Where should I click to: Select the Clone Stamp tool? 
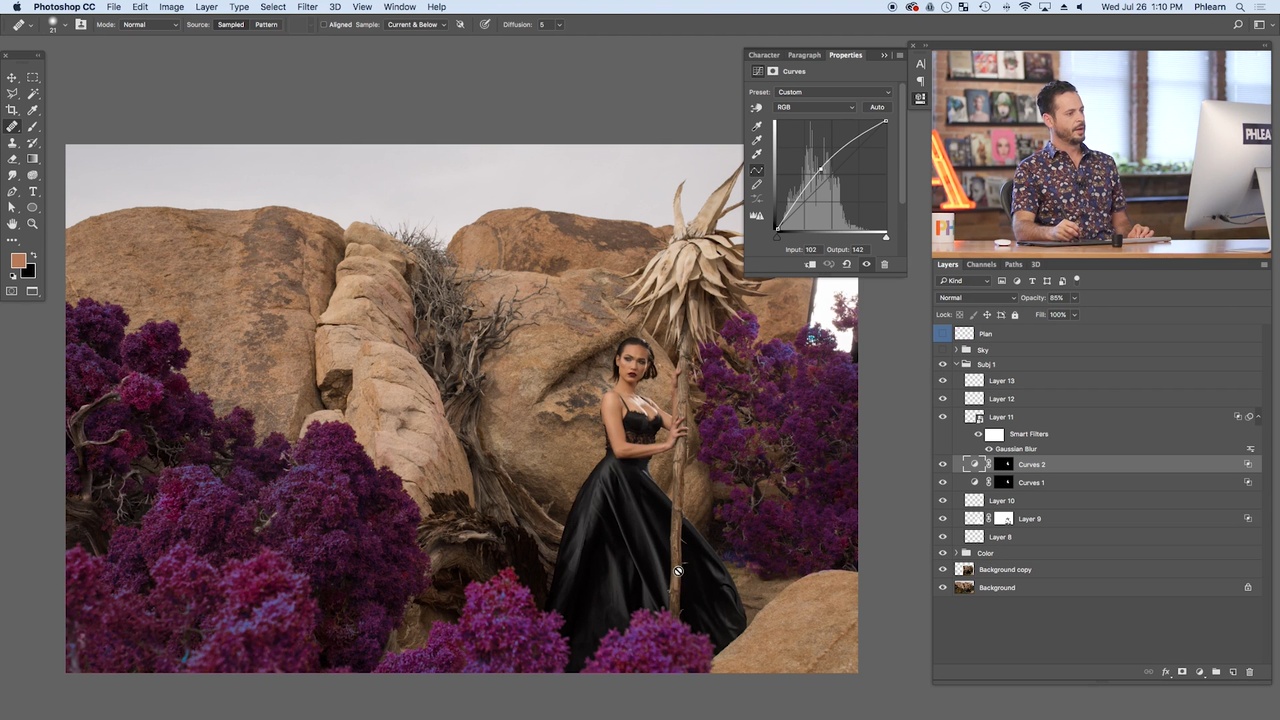(12, 143)
